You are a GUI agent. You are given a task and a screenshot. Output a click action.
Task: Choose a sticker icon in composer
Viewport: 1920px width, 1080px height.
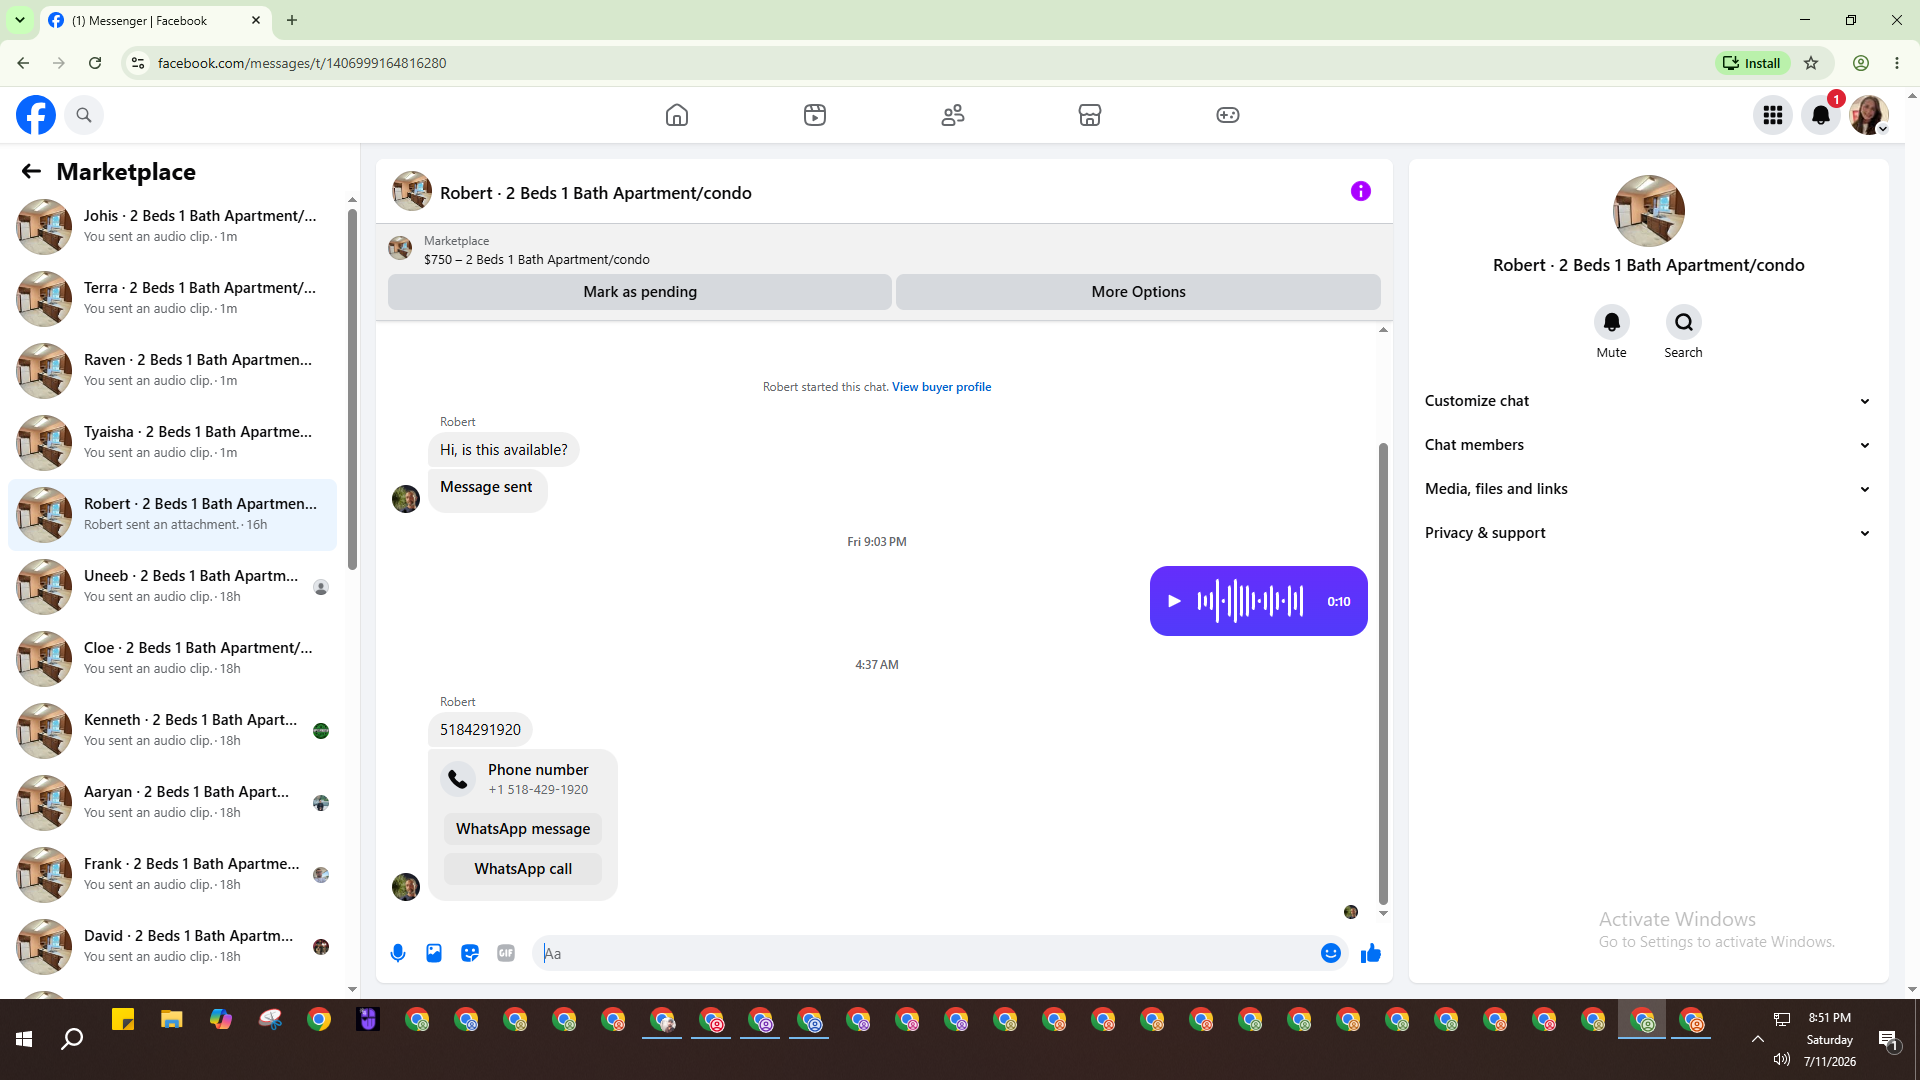coord(470,953)
